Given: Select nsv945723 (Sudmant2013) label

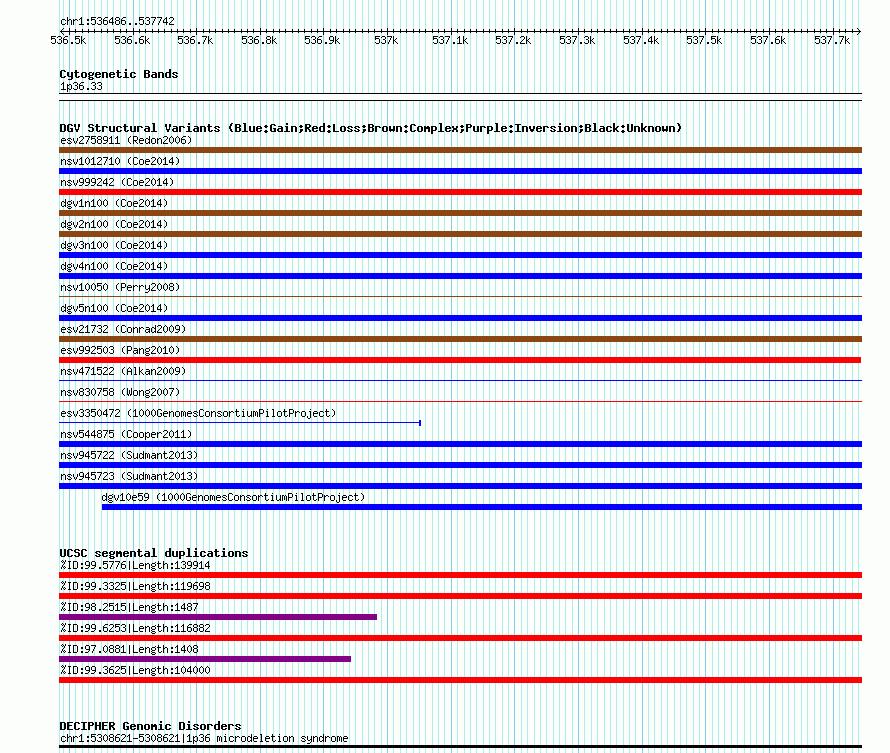Looking at the screenshot, I should [129, 476].
